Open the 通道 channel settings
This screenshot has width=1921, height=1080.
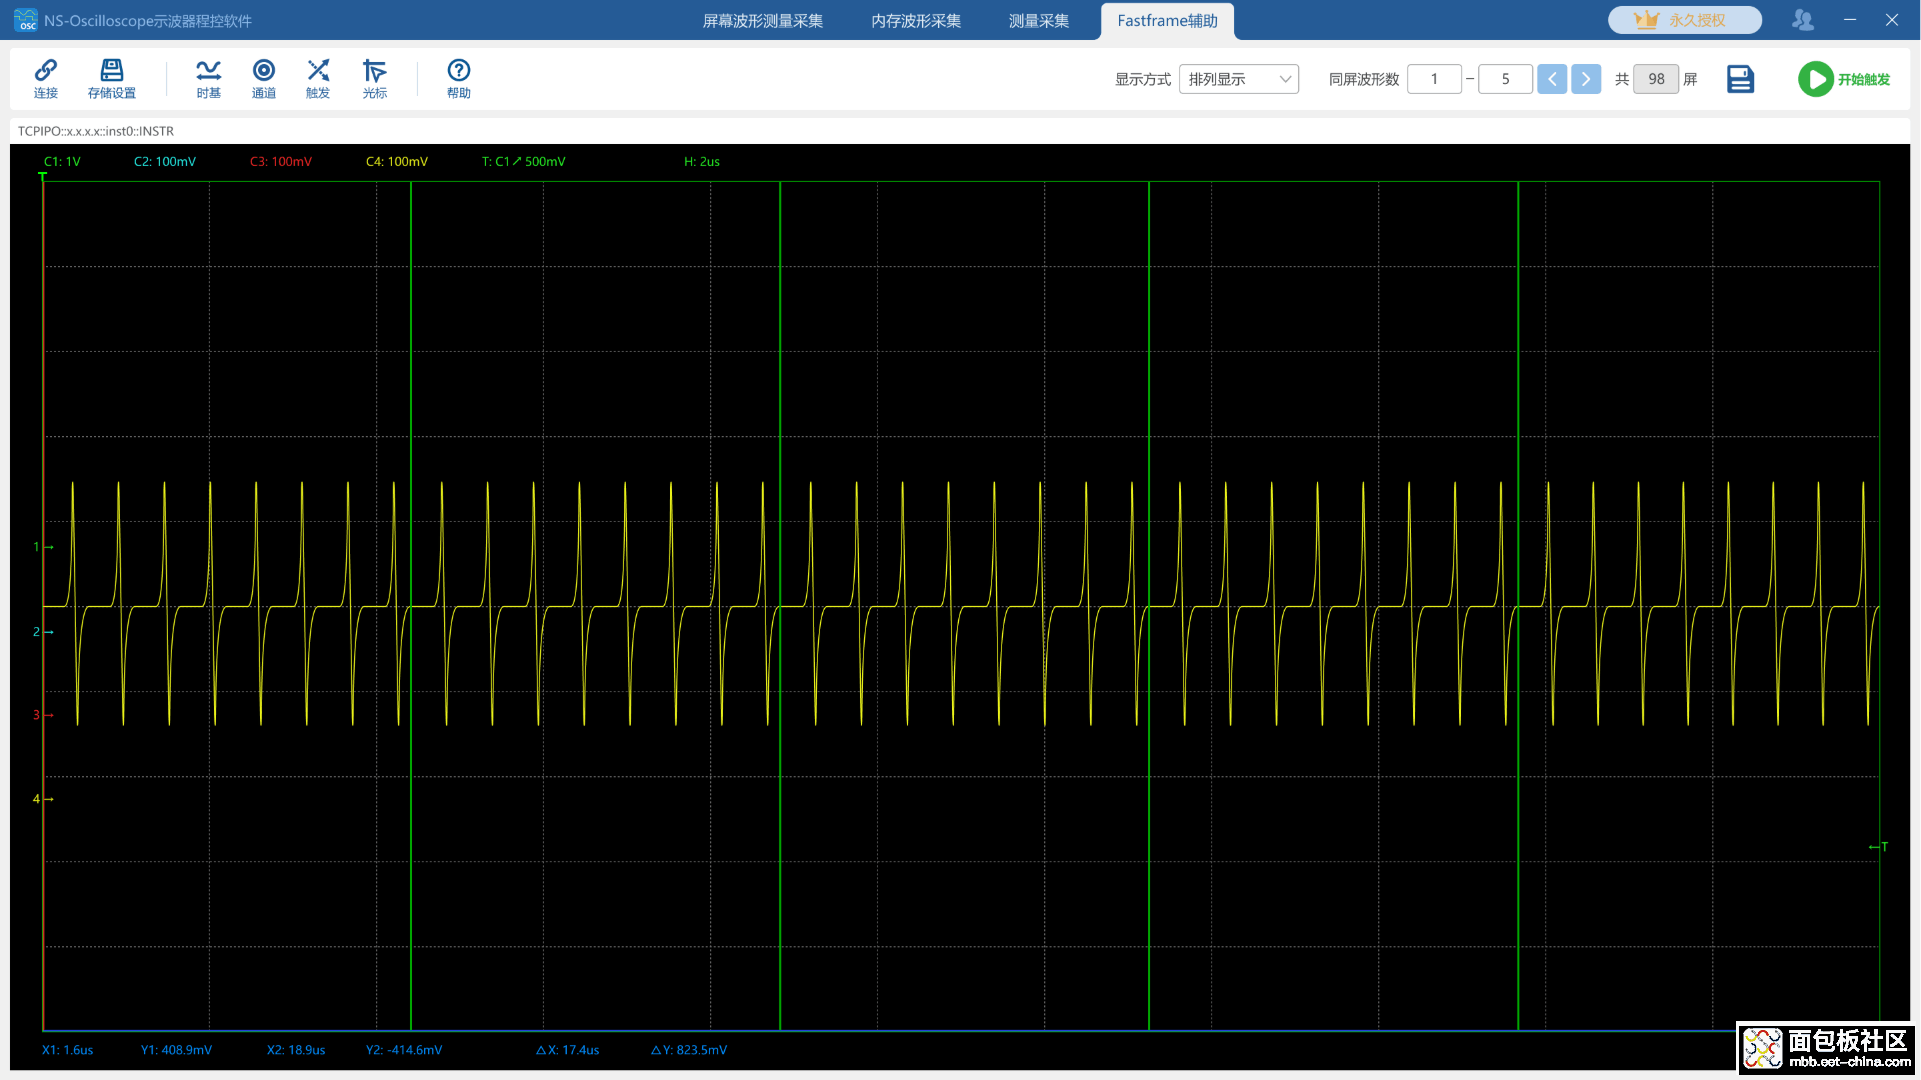click(264, 78)
